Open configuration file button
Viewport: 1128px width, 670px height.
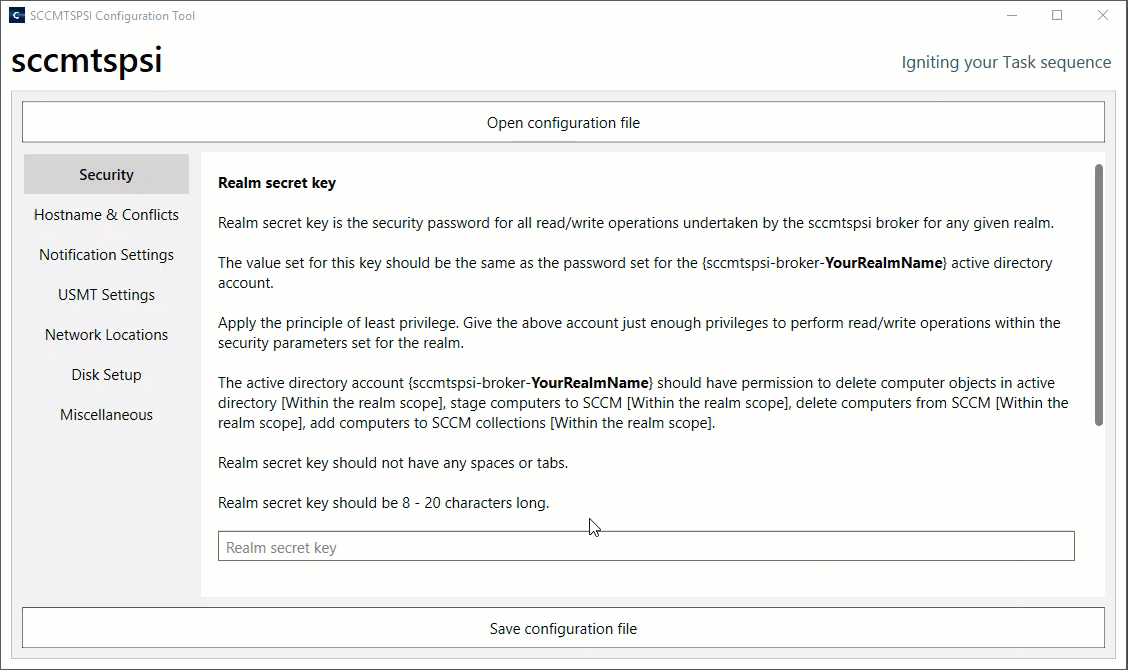563,123
